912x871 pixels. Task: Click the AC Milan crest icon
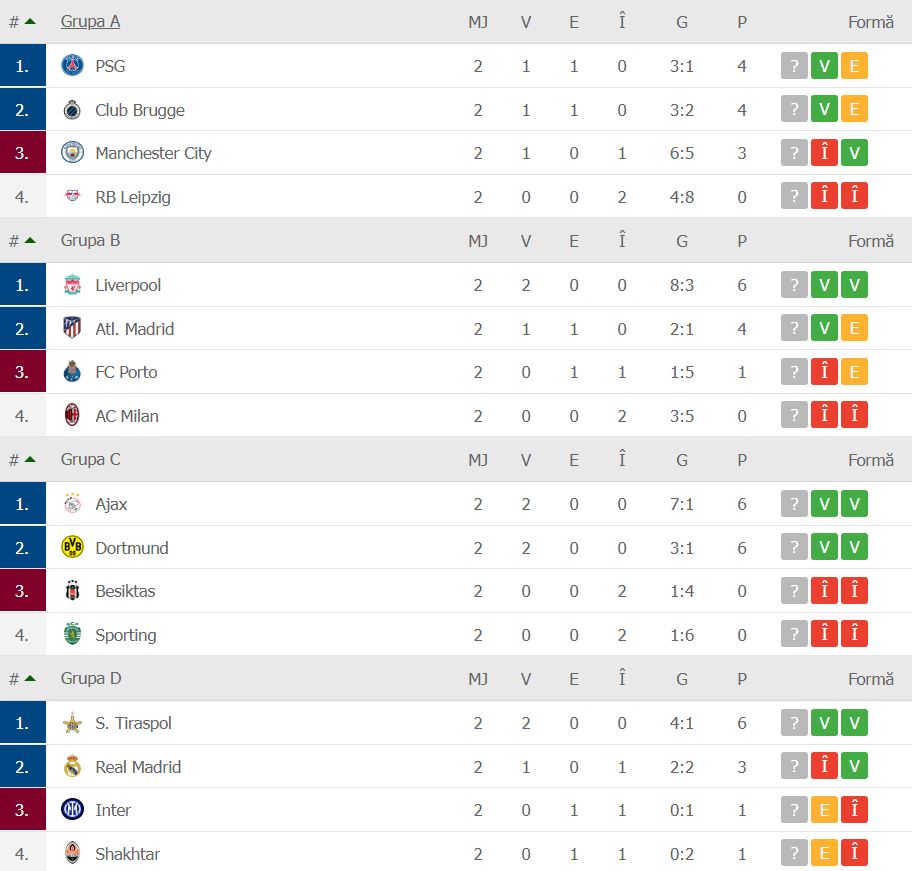(x=72, y=416)
